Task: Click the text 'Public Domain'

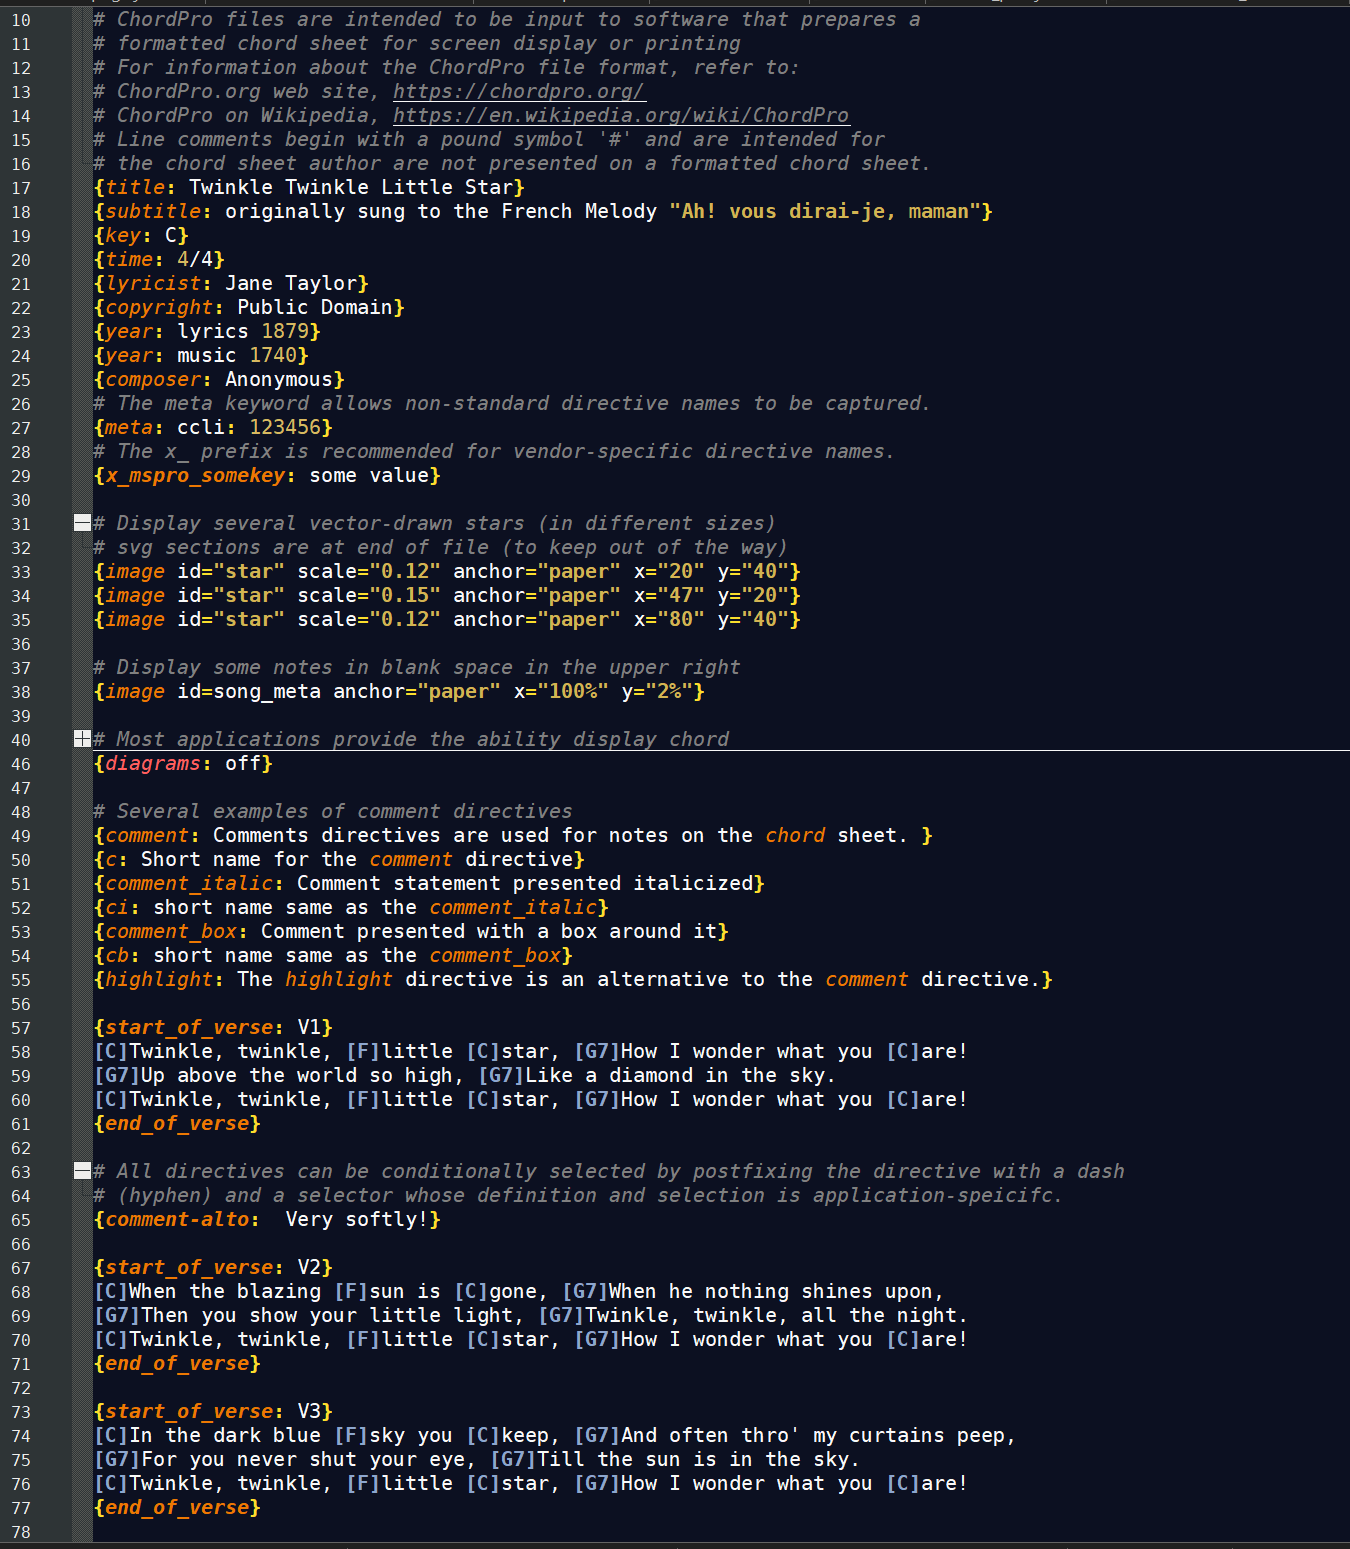Action: click(315, 307)
